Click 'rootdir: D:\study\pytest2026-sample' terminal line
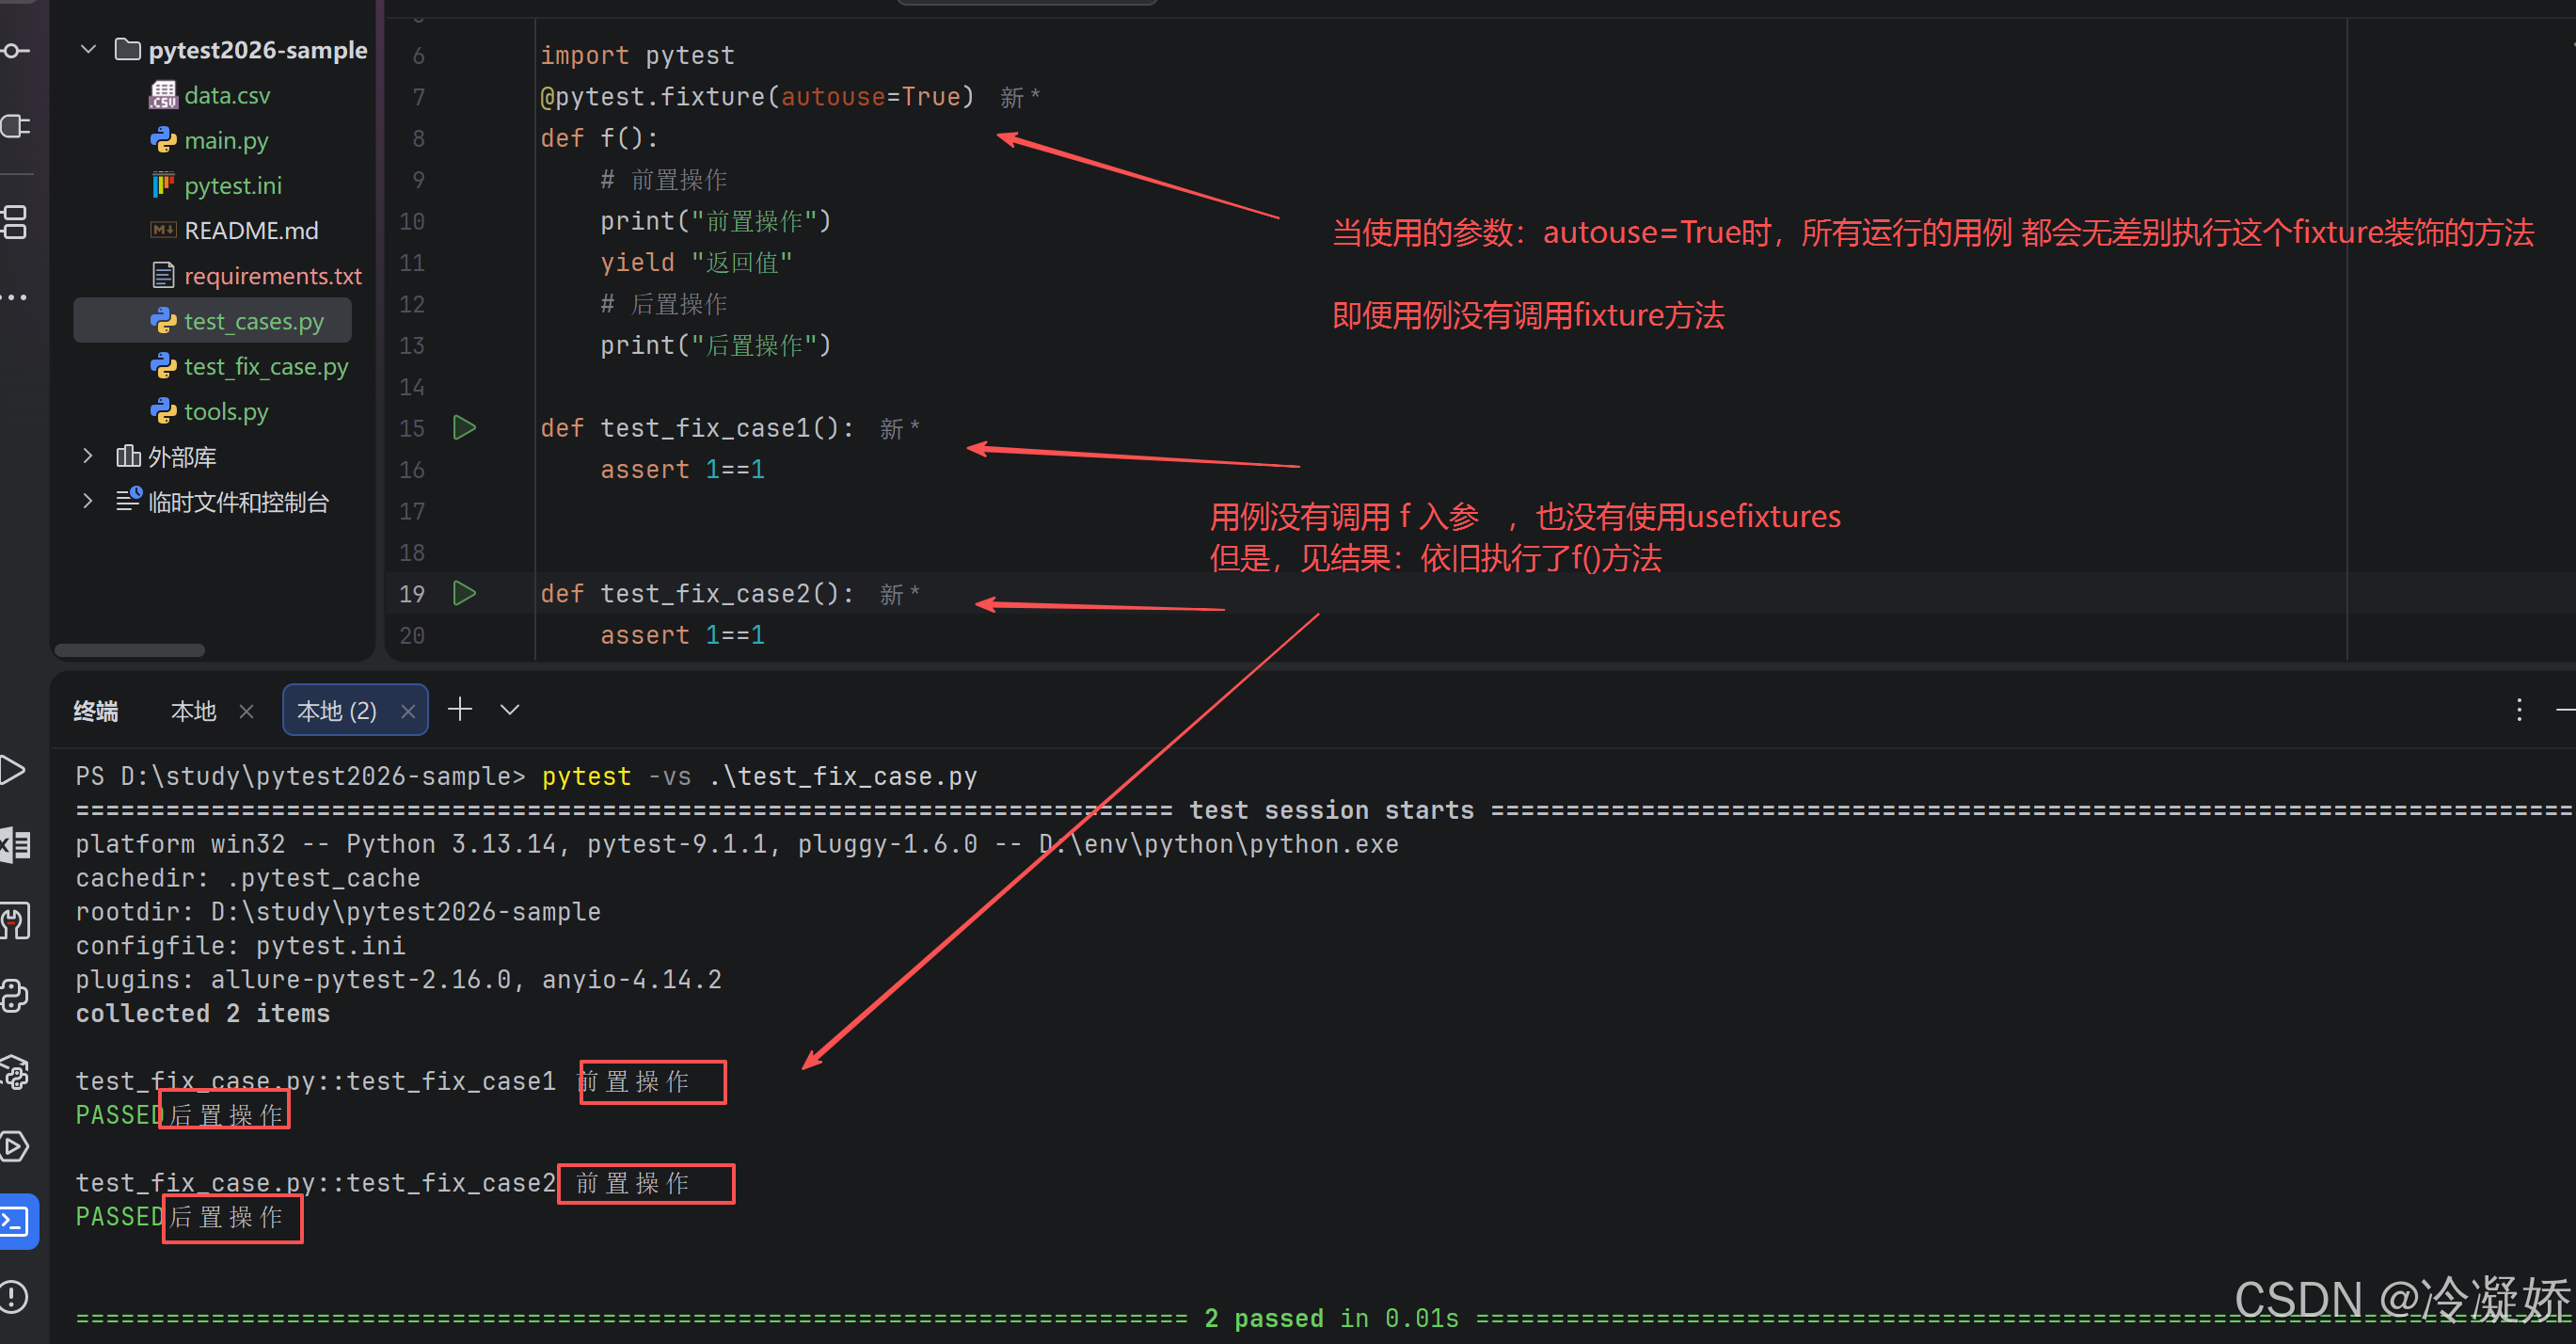 coord(338,911)
